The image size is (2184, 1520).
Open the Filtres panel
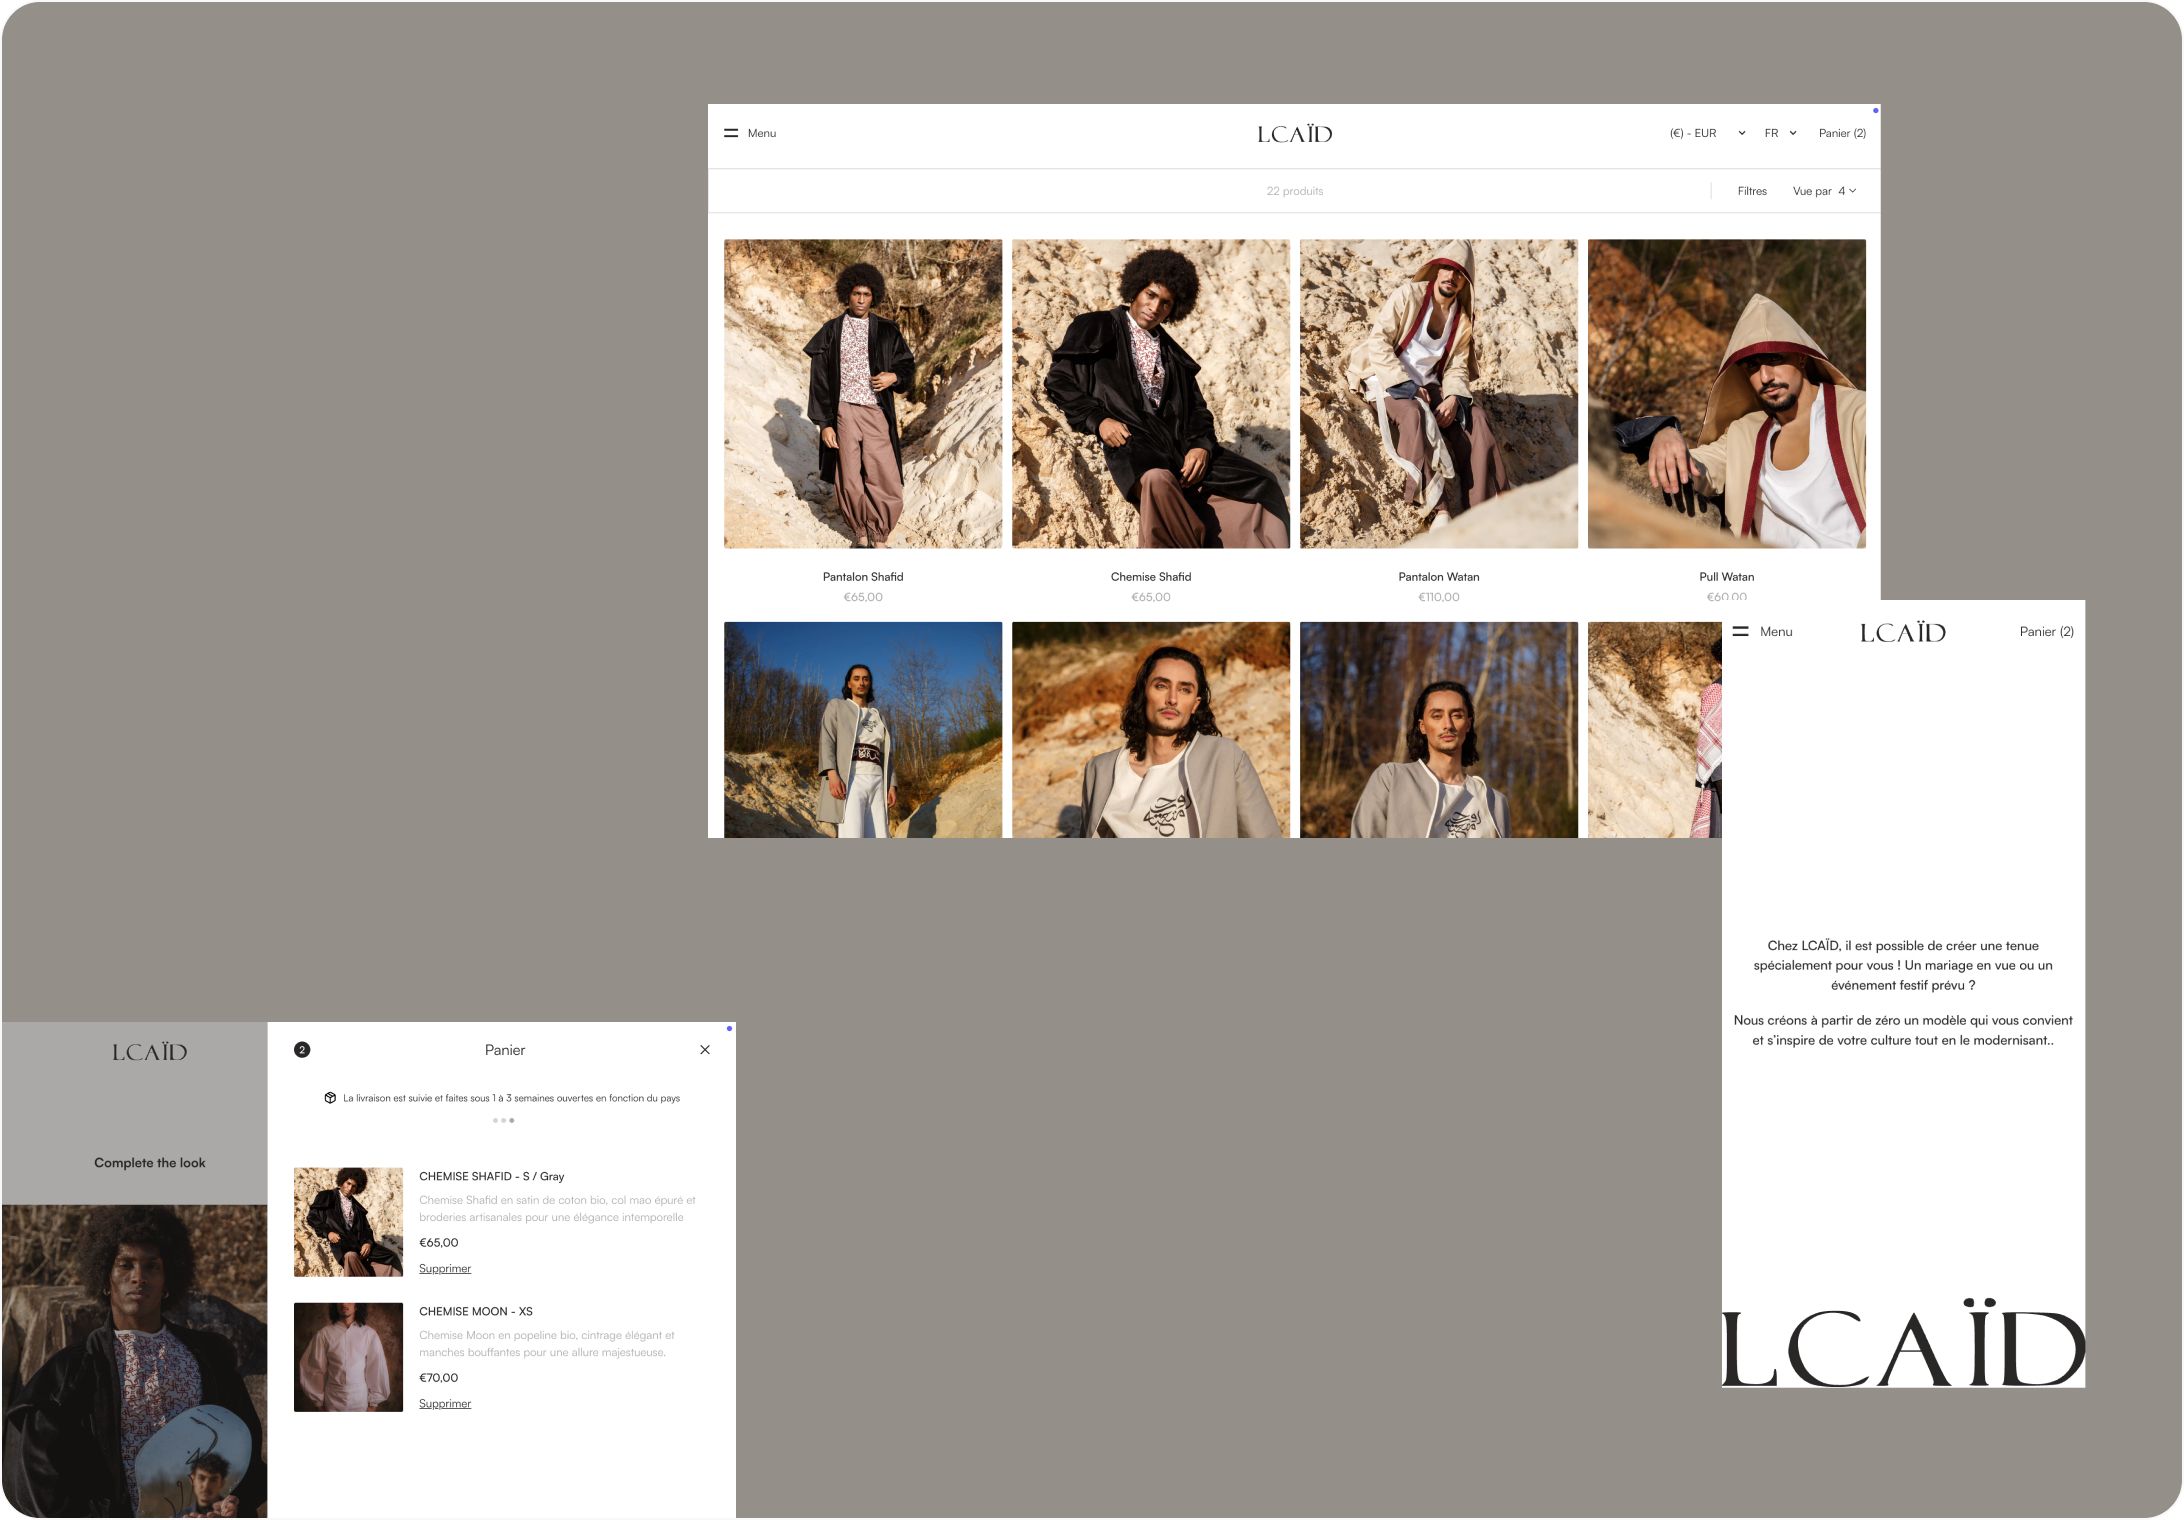click(x=1752, y=191)
